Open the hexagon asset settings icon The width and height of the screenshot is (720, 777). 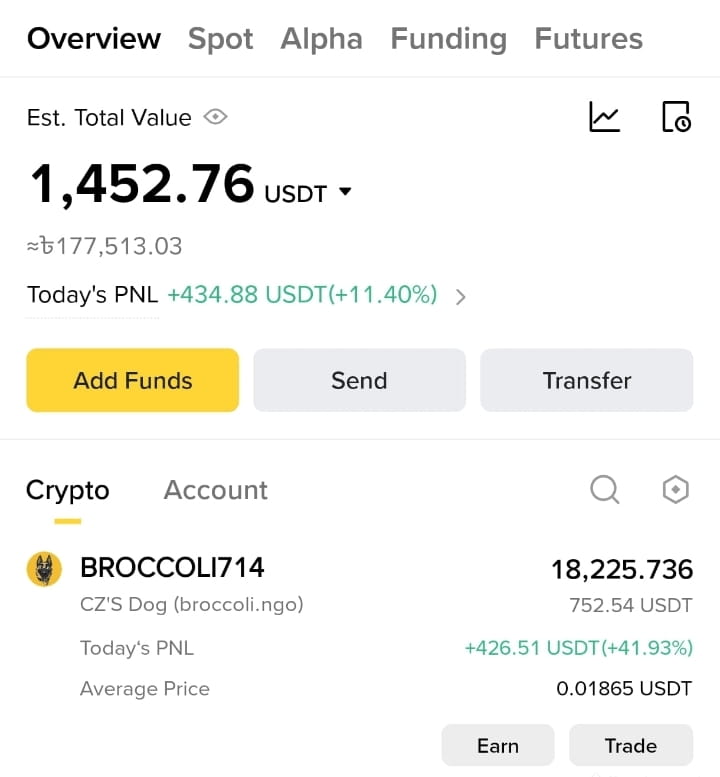pyautogui.click(x=675, y=490)
